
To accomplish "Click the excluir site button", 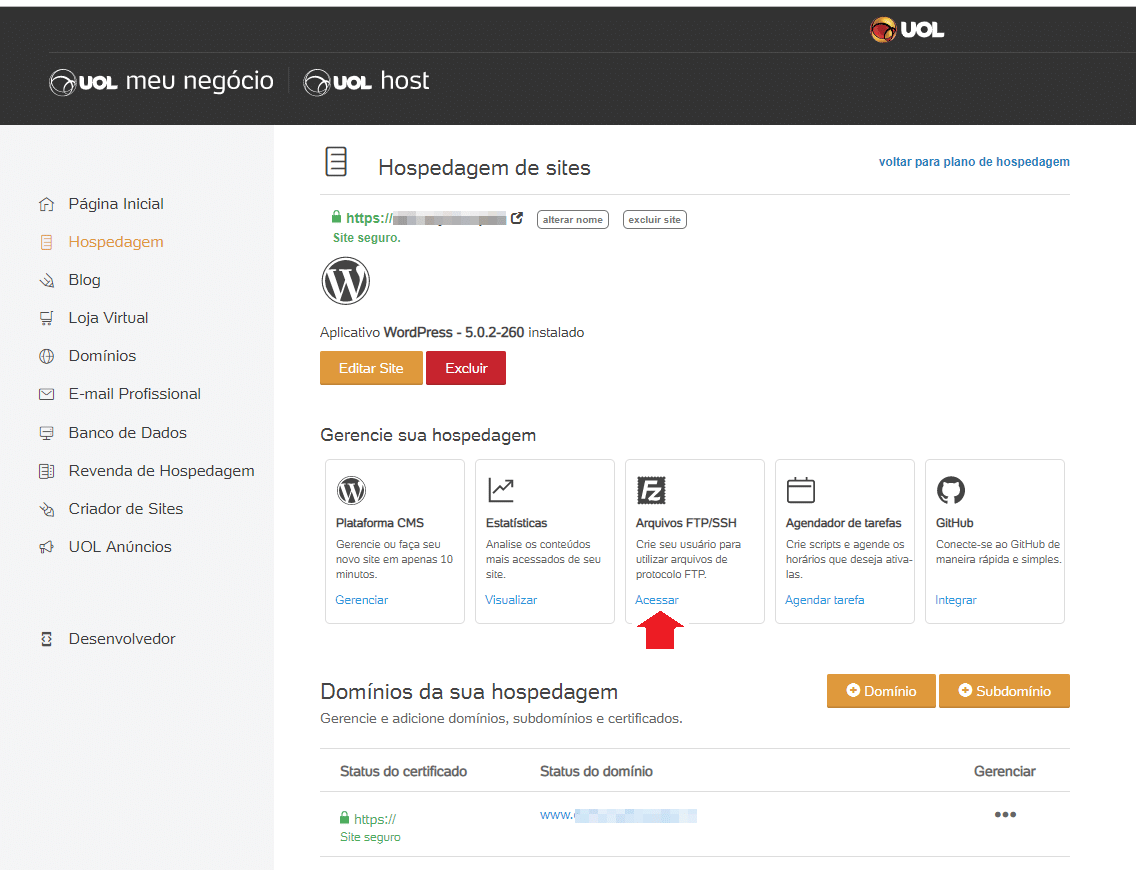I will (x=655, y=219).
